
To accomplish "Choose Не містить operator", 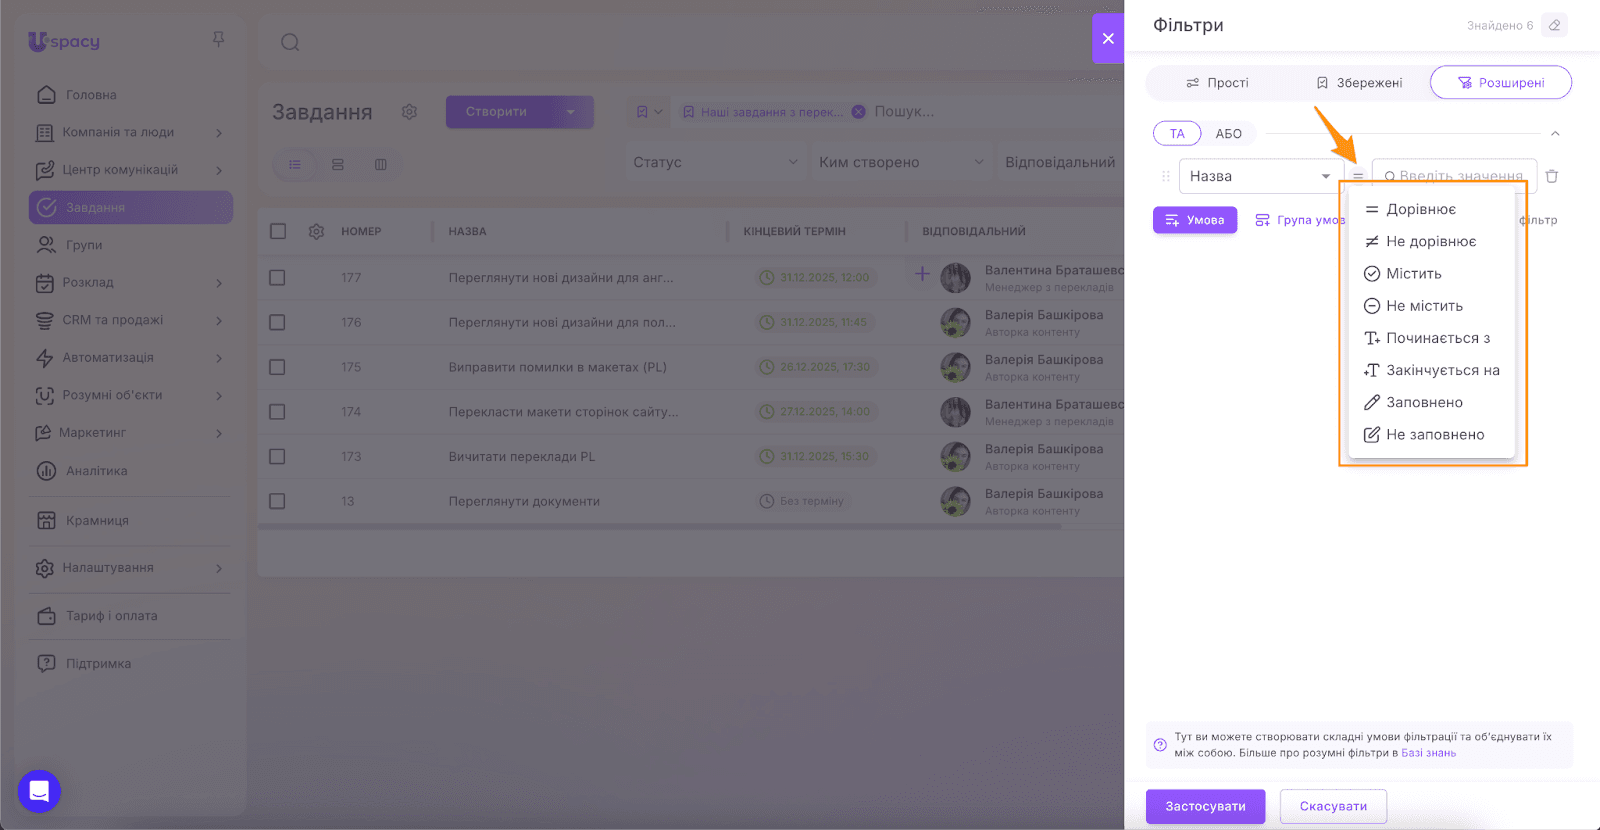I will pyautogui.click(x=1432, y=305).
